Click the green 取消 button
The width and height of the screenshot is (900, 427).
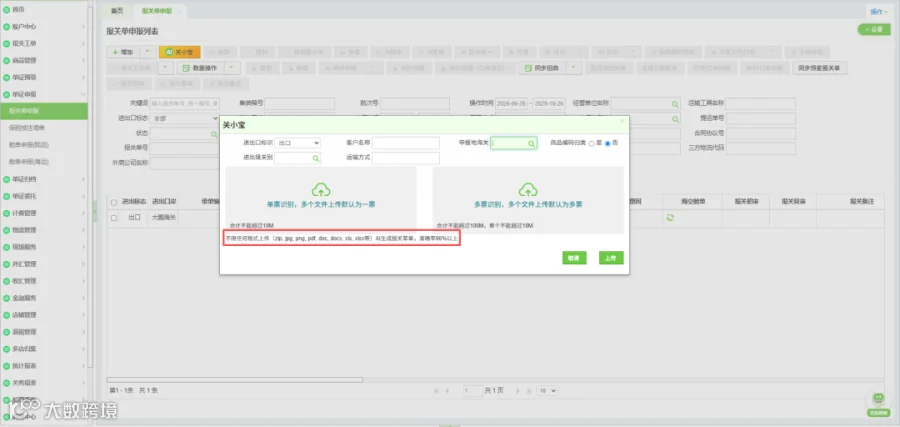pyautogui.click(x=574, y=258)
